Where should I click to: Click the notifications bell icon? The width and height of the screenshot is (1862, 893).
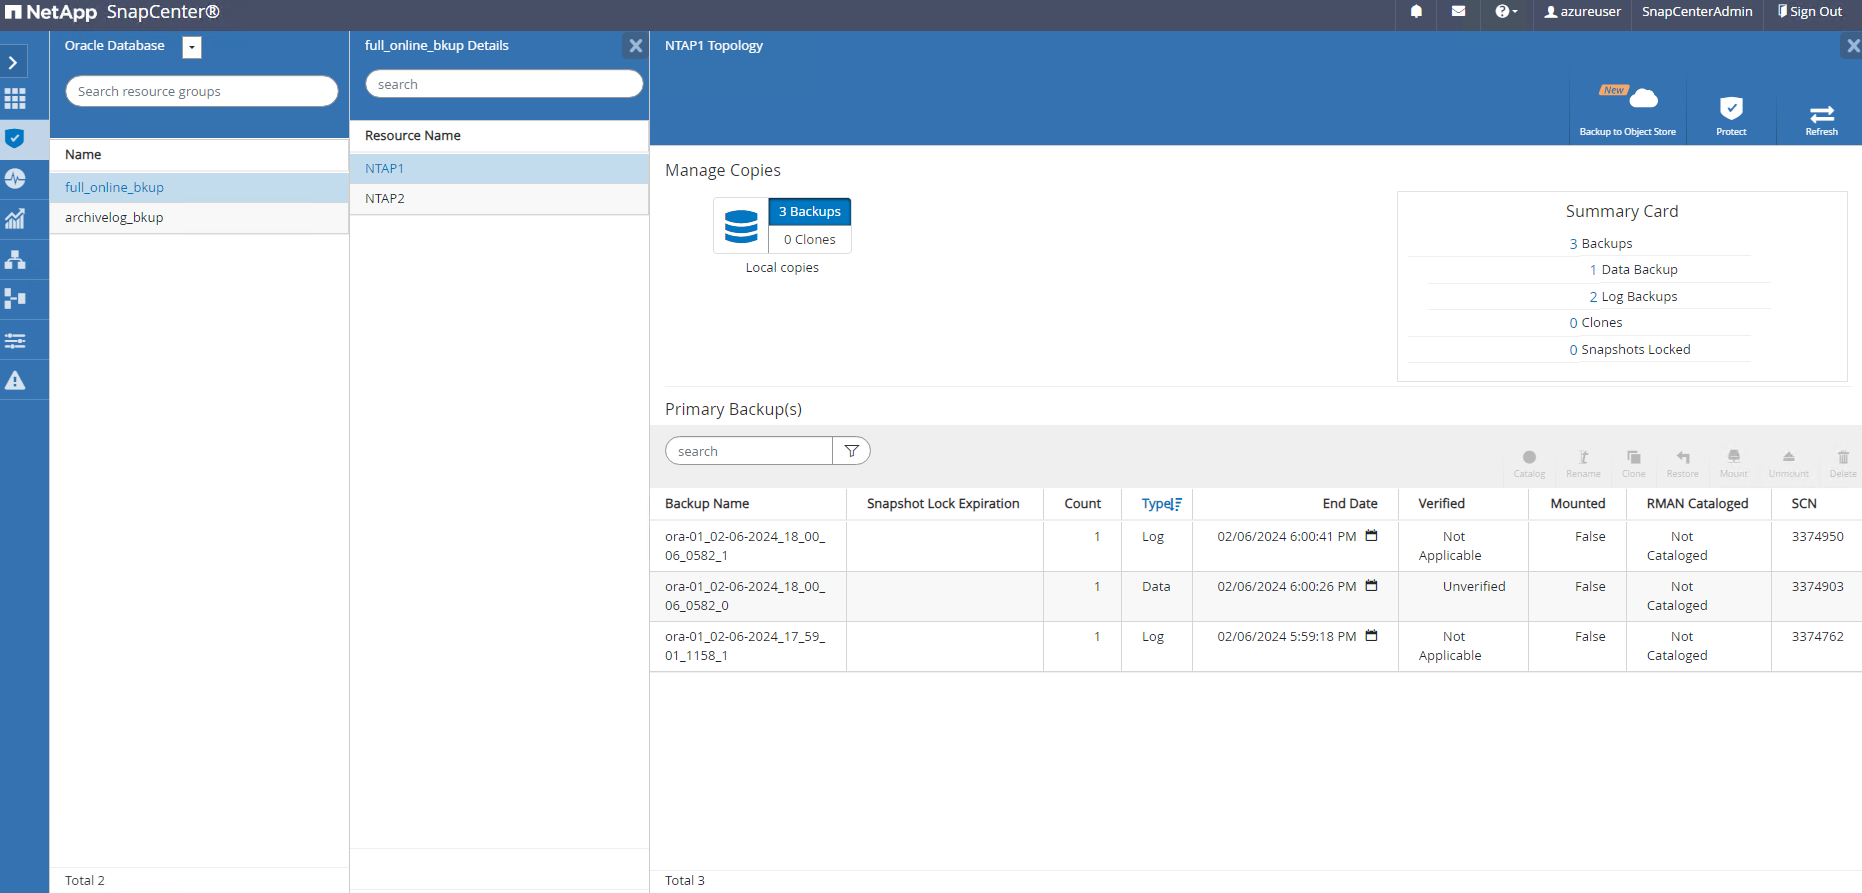click(1416, 12)
